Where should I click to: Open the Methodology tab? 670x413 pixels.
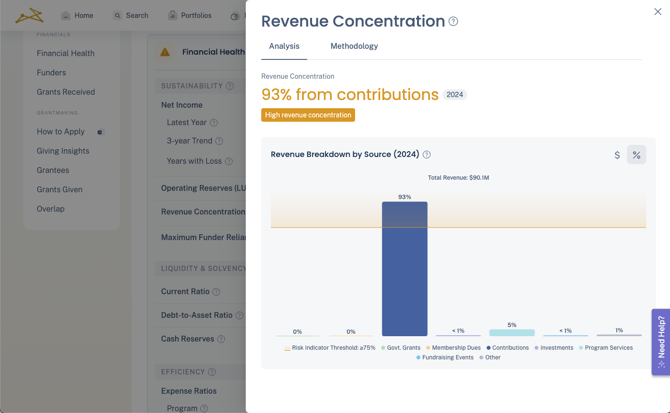click(x=354, y=46)
